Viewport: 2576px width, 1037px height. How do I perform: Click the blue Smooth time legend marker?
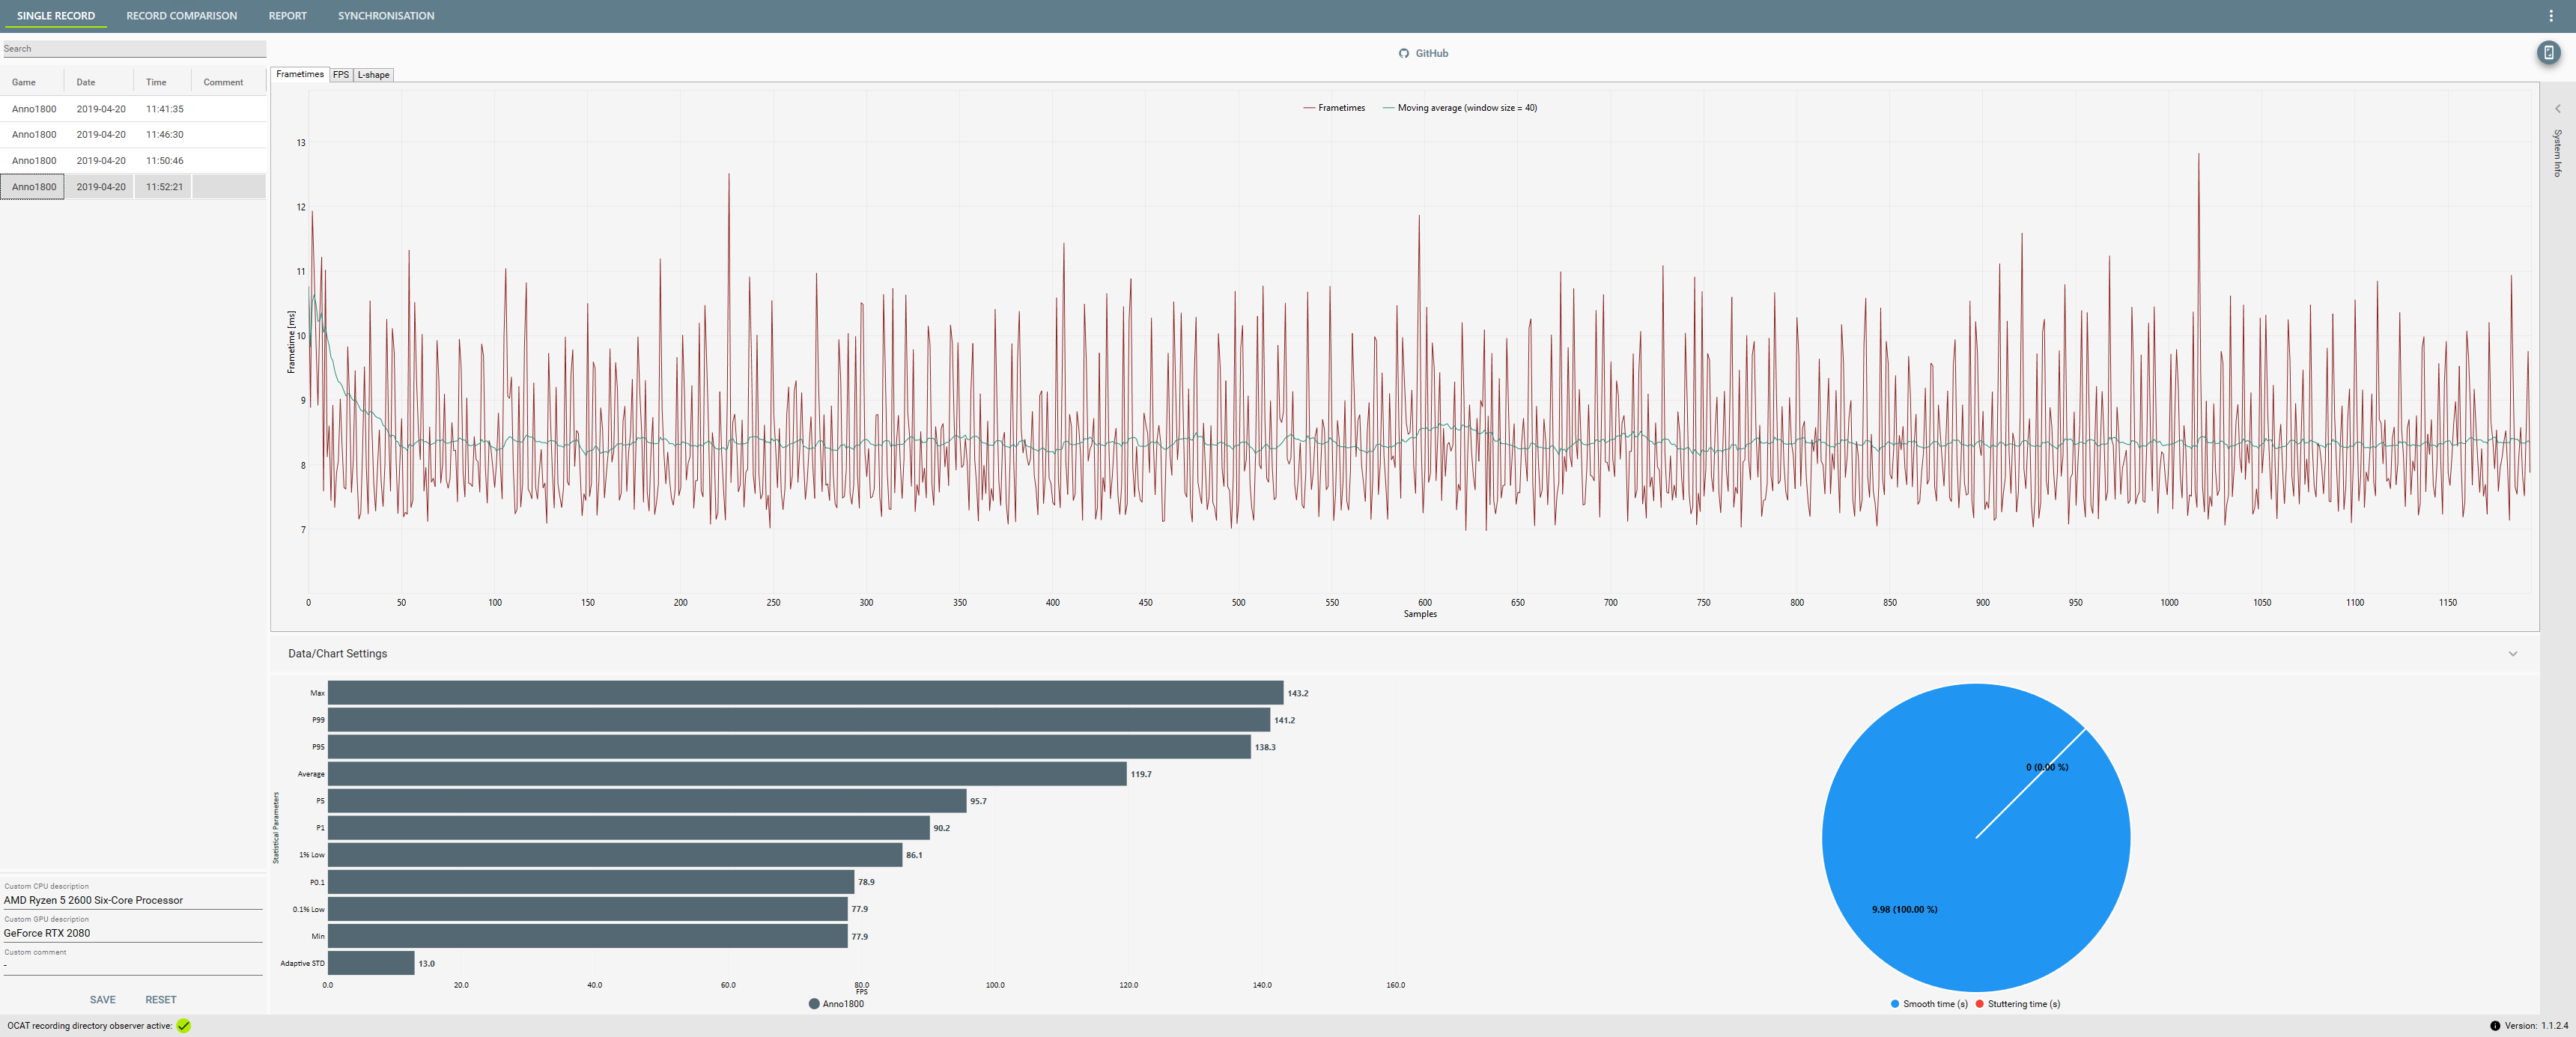[1895, 1004]
